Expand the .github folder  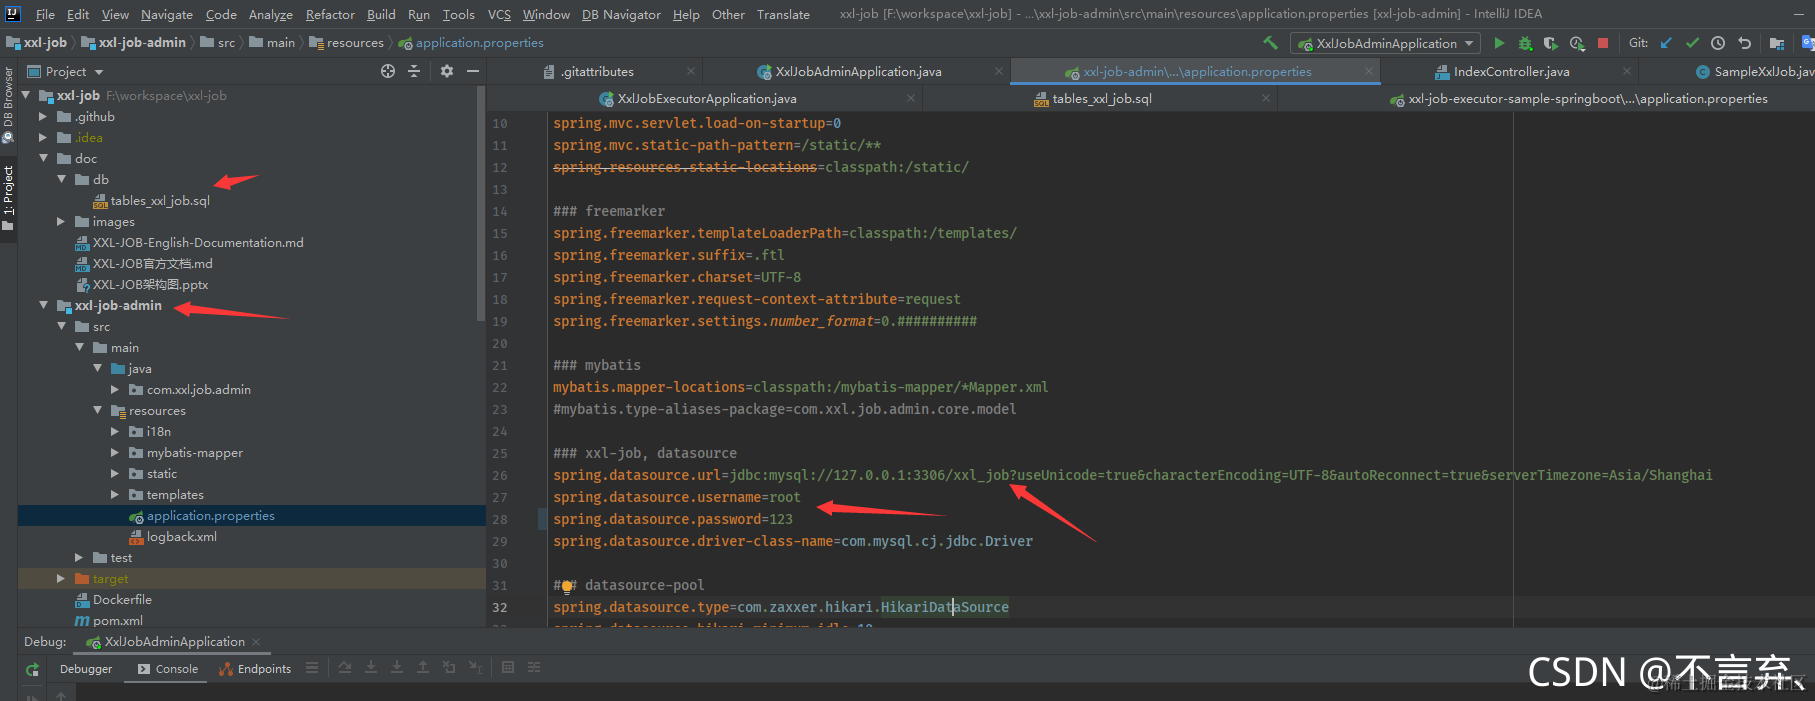[43, 116]
